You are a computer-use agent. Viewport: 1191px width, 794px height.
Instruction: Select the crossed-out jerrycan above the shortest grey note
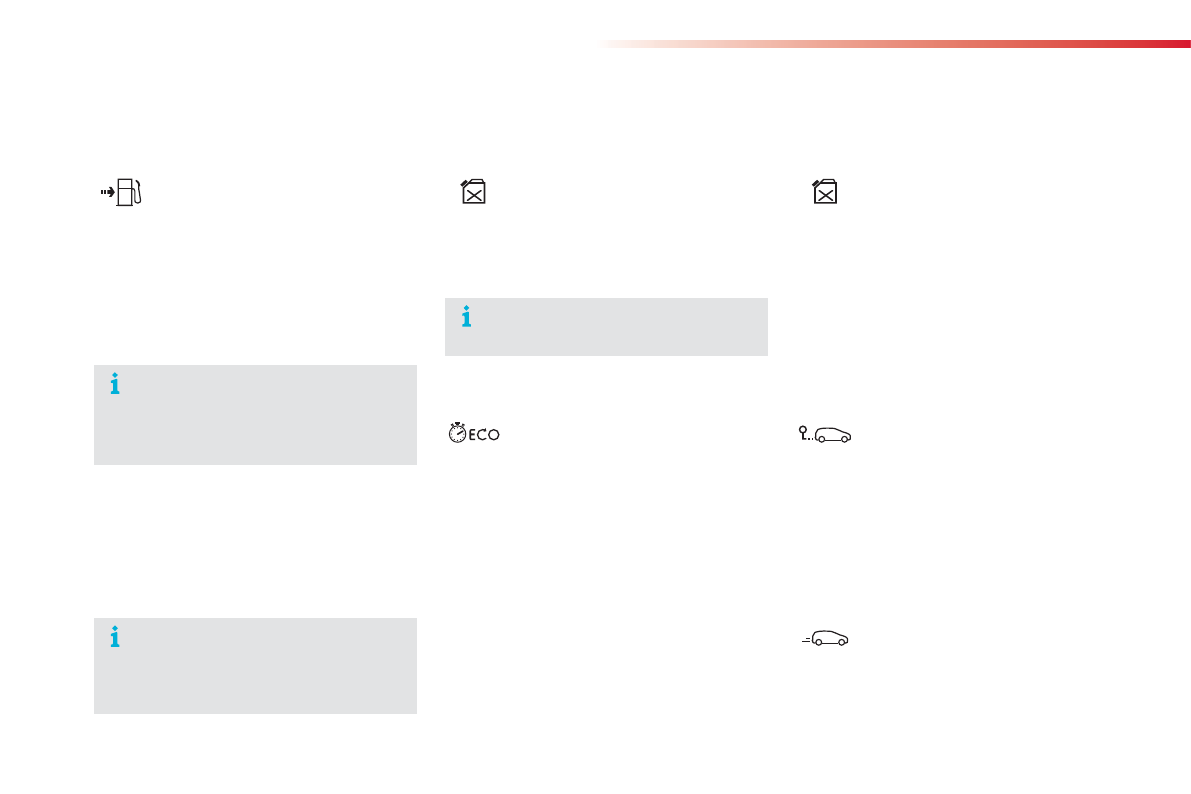473,191
